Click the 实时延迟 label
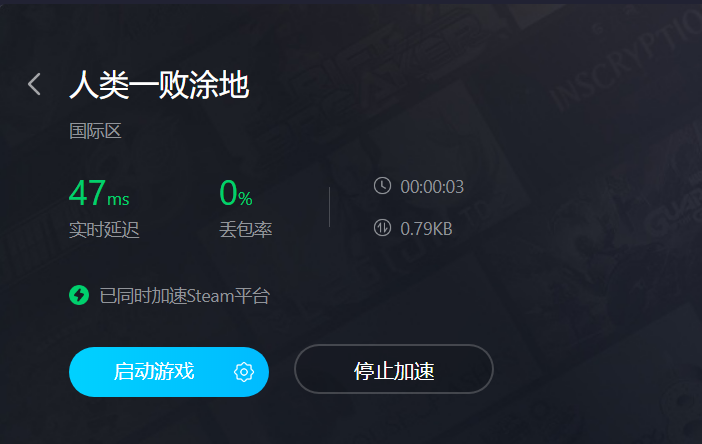Viewport: 702px width, 444px height. pos(104,230)
